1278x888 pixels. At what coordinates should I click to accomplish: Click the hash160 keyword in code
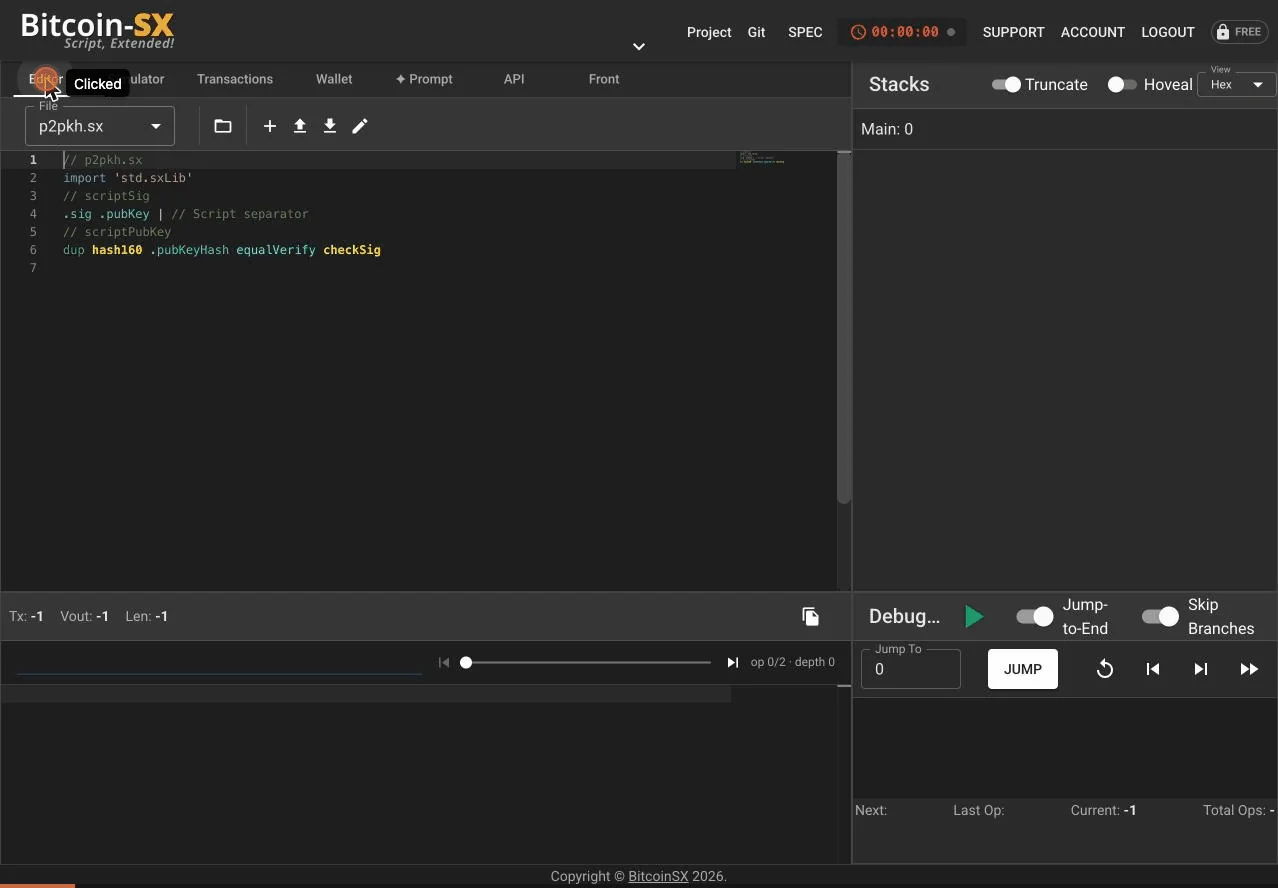pyautogui.click(x=117, y=250)
